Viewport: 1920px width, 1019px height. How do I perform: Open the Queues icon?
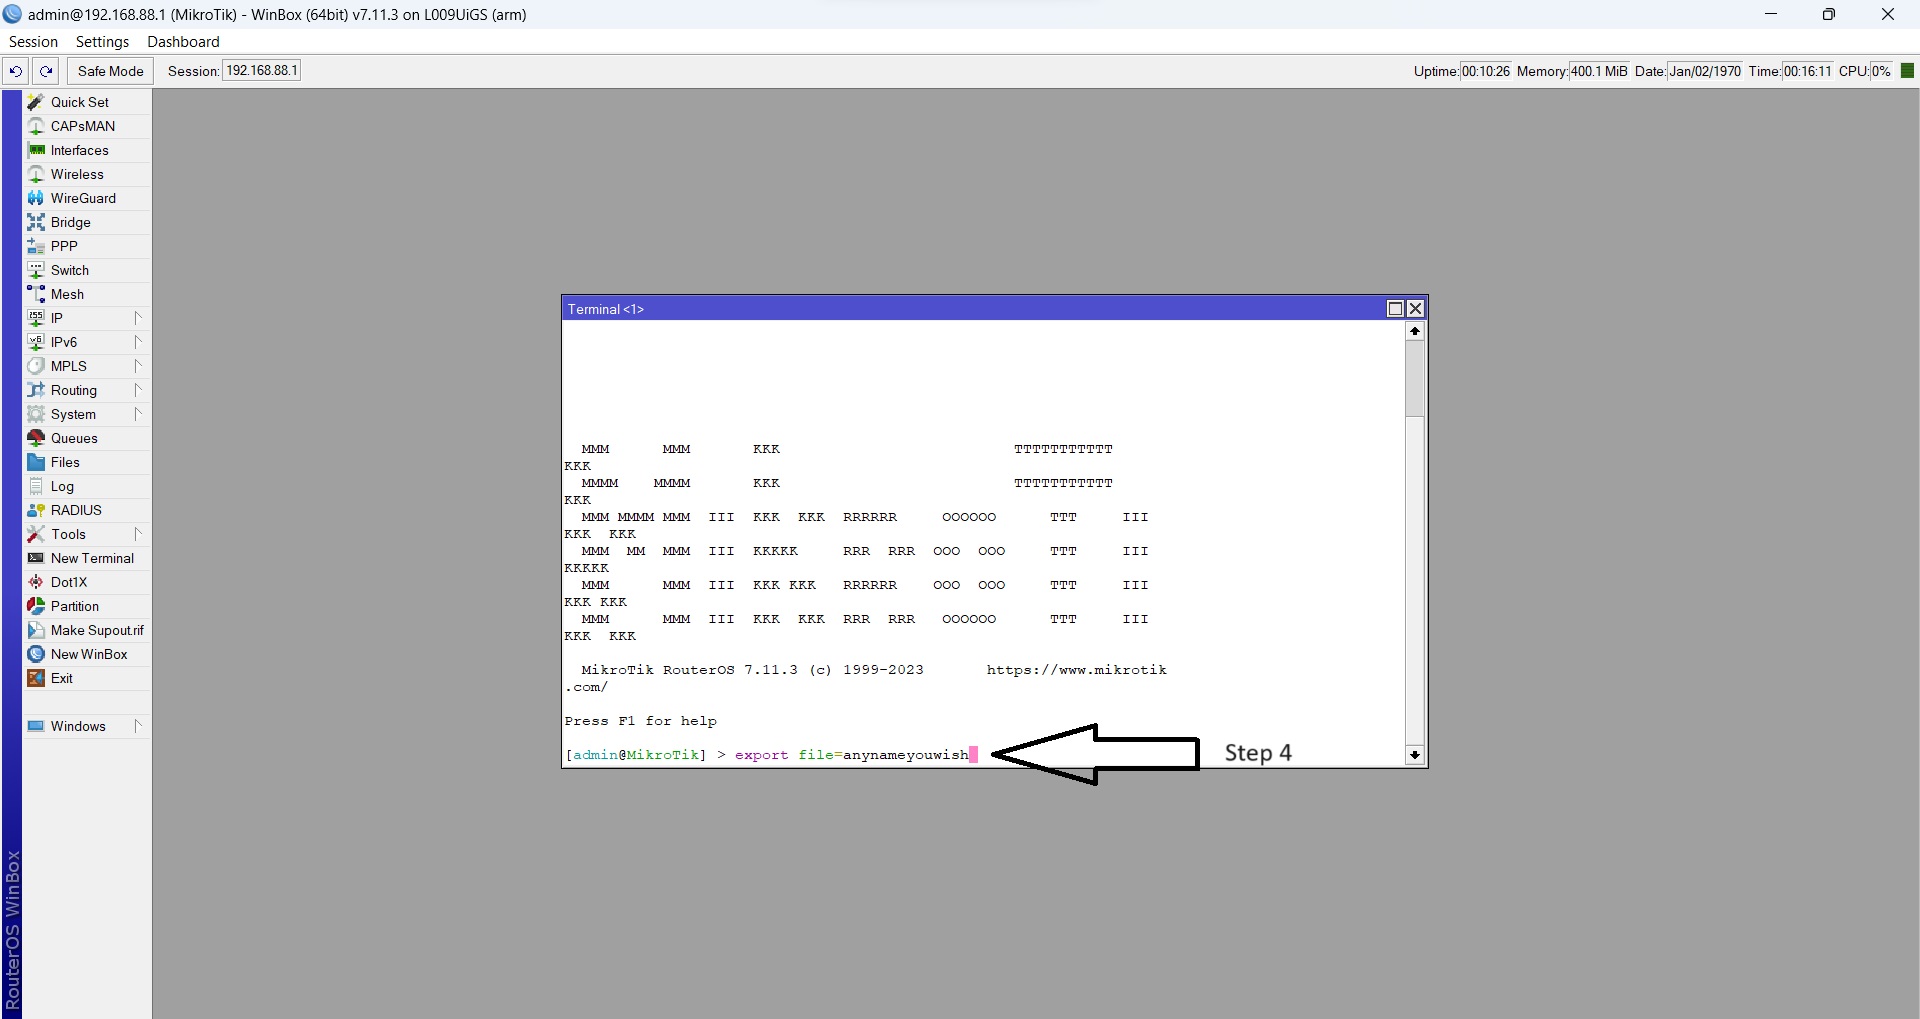36,438
